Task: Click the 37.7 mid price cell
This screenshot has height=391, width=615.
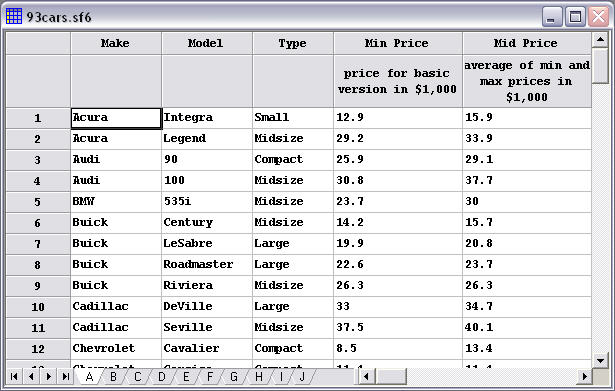Action: [x=527, y=181]
